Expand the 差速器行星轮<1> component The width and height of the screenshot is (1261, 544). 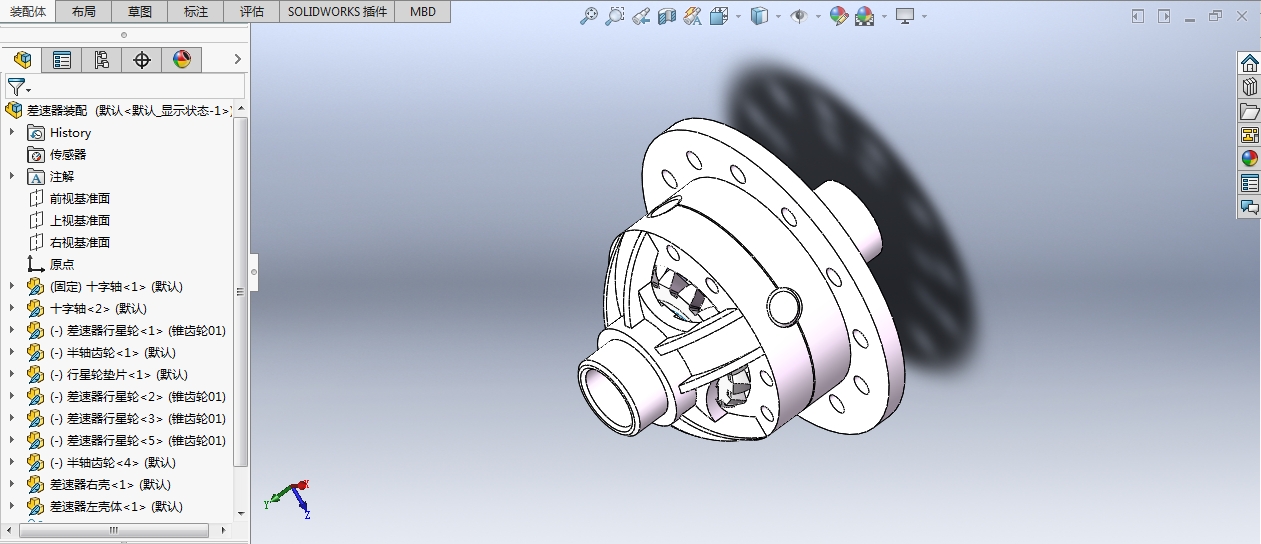[x=12, y=330]
